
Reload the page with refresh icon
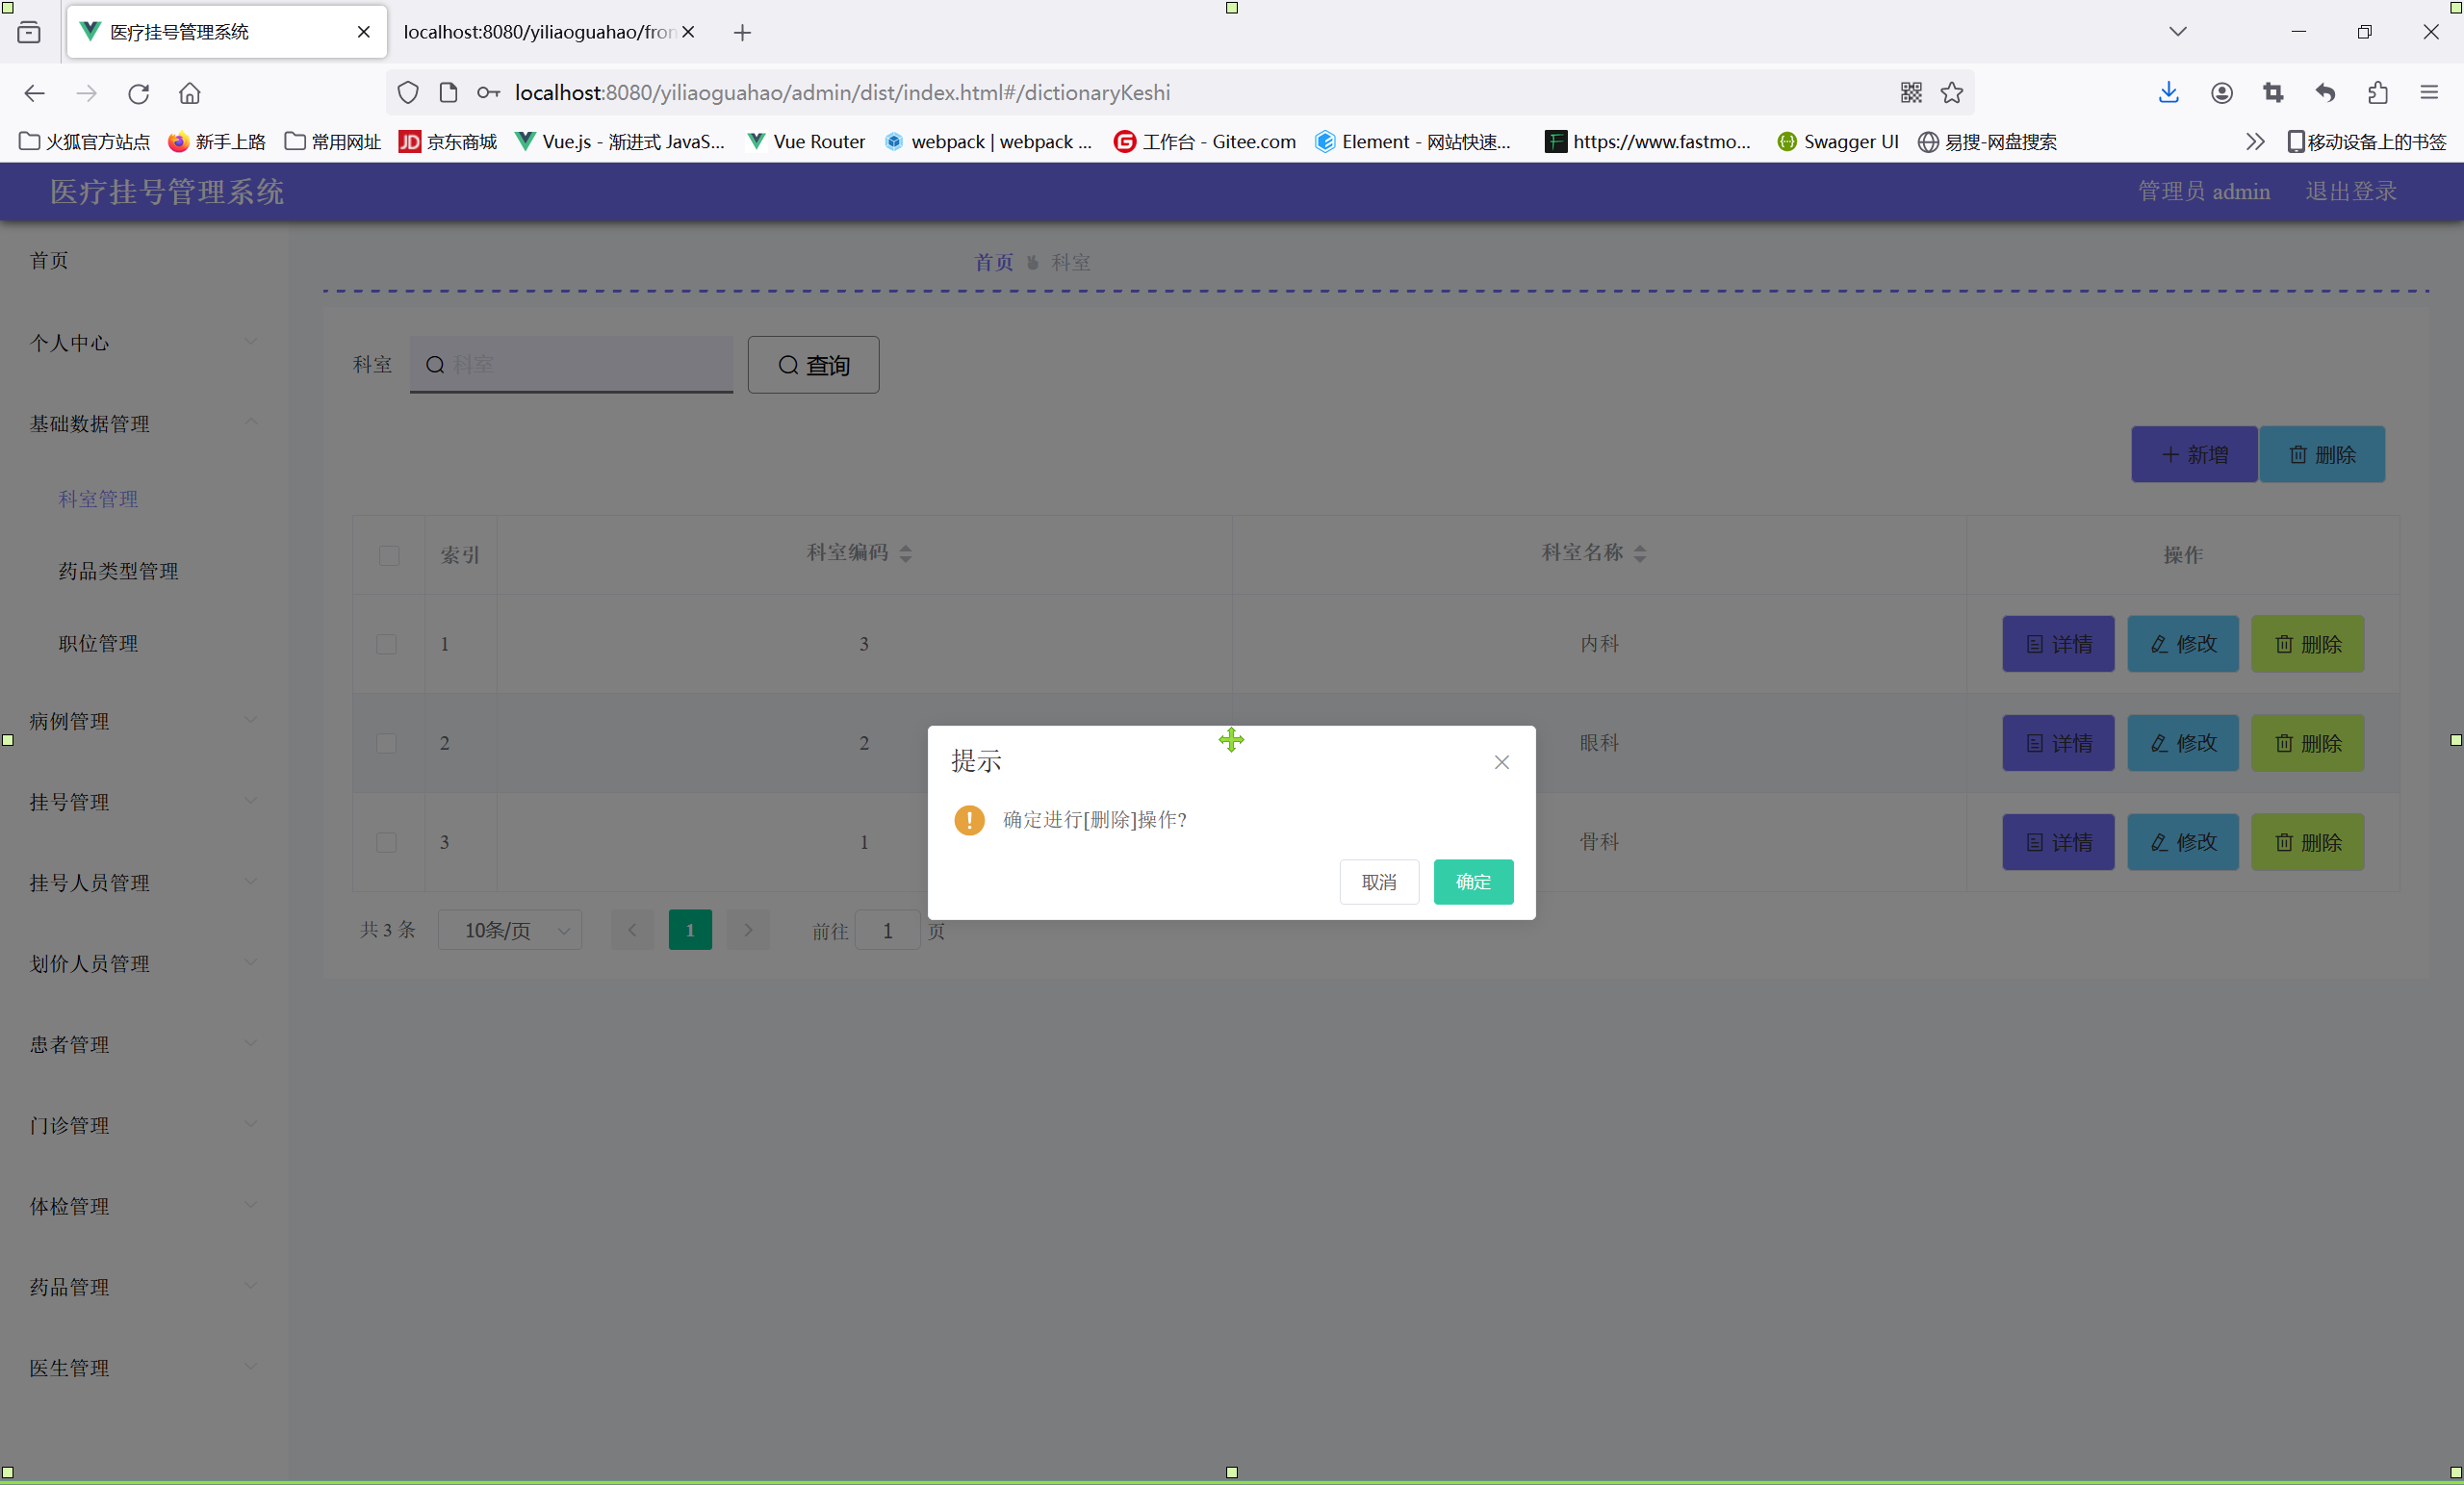click(x=138, y=93)
